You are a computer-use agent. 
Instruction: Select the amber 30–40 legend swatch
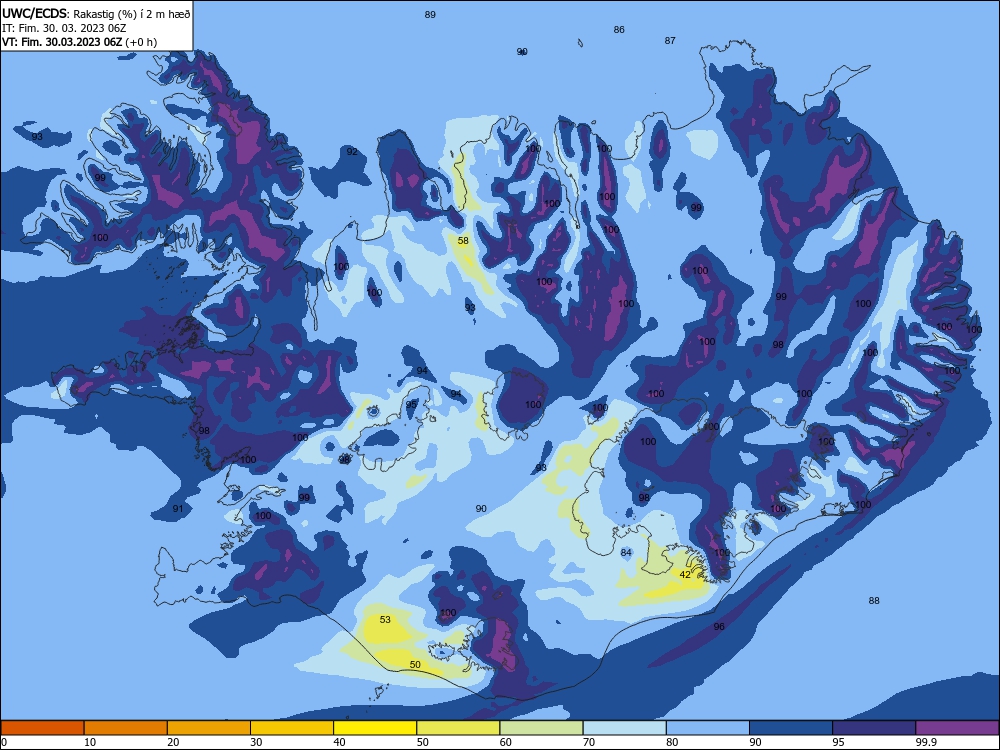(x=292, y=728)
